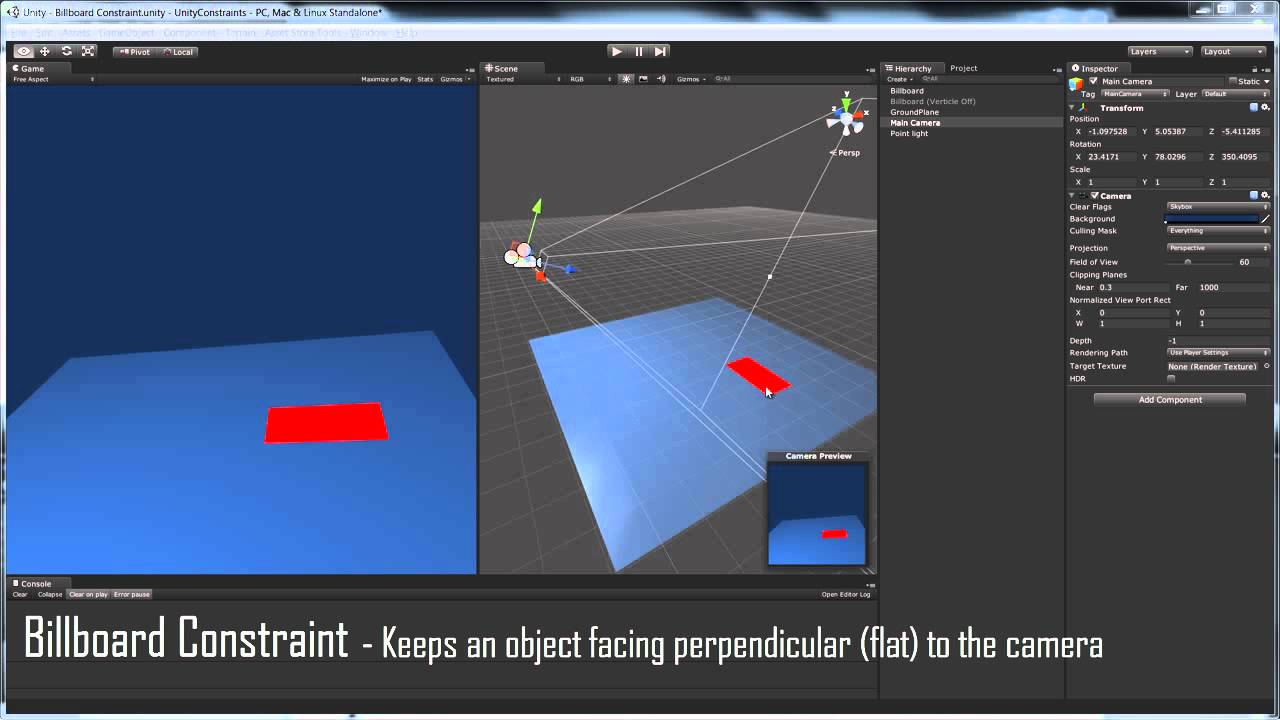
Task: Open the Tag dropdown (MainCamera)
Action: point(1135,94)
